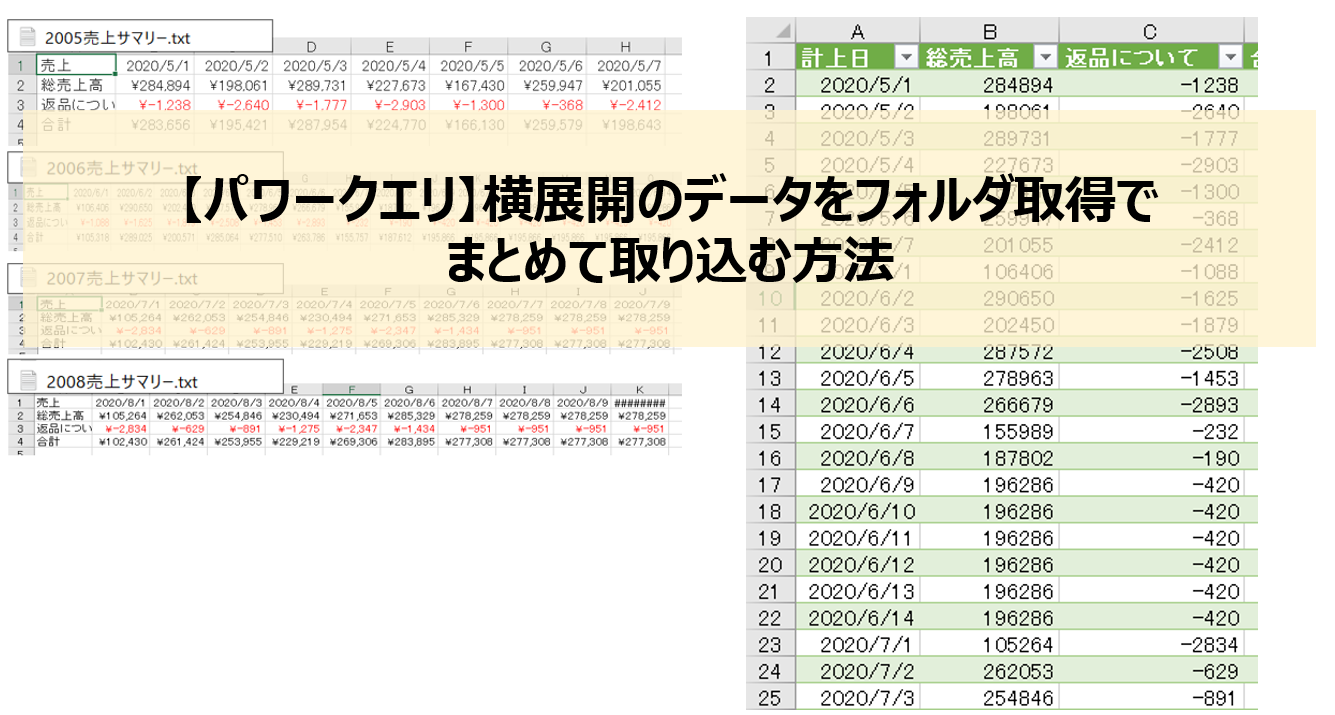Expand the 返品について filter dropdown

click(1229, 58)
